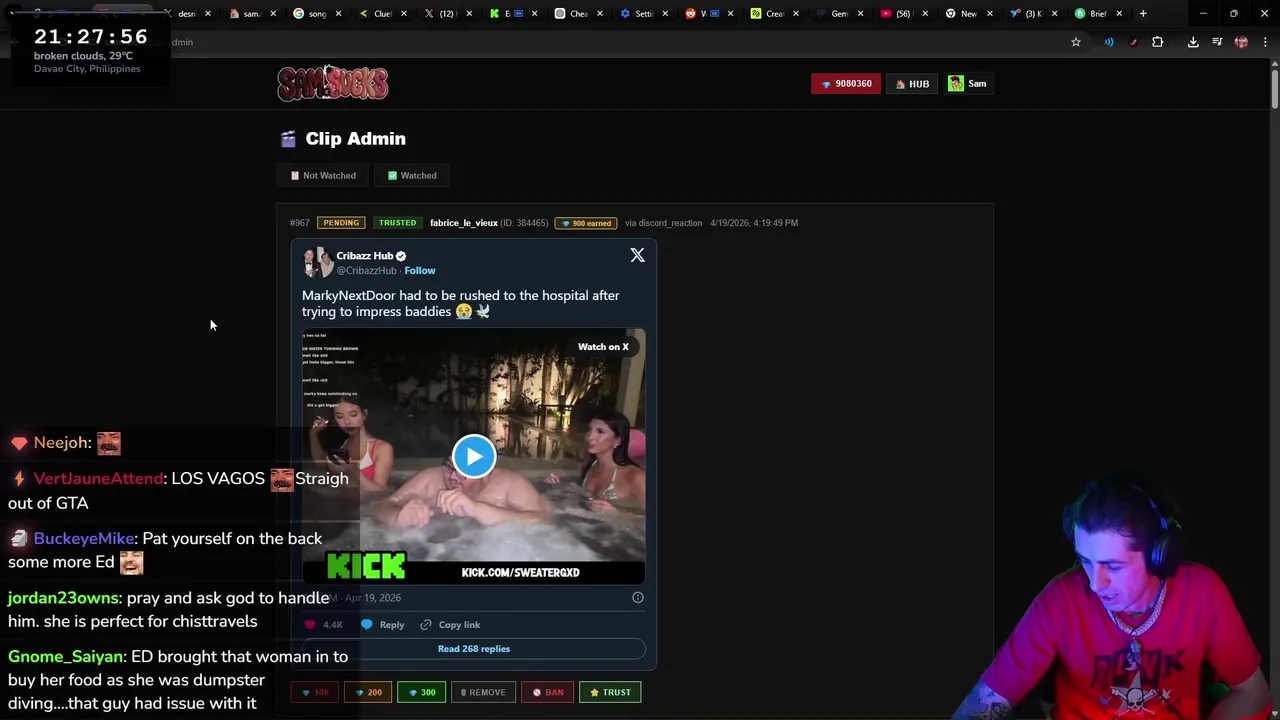Click the clip number #967

[299, 223]
